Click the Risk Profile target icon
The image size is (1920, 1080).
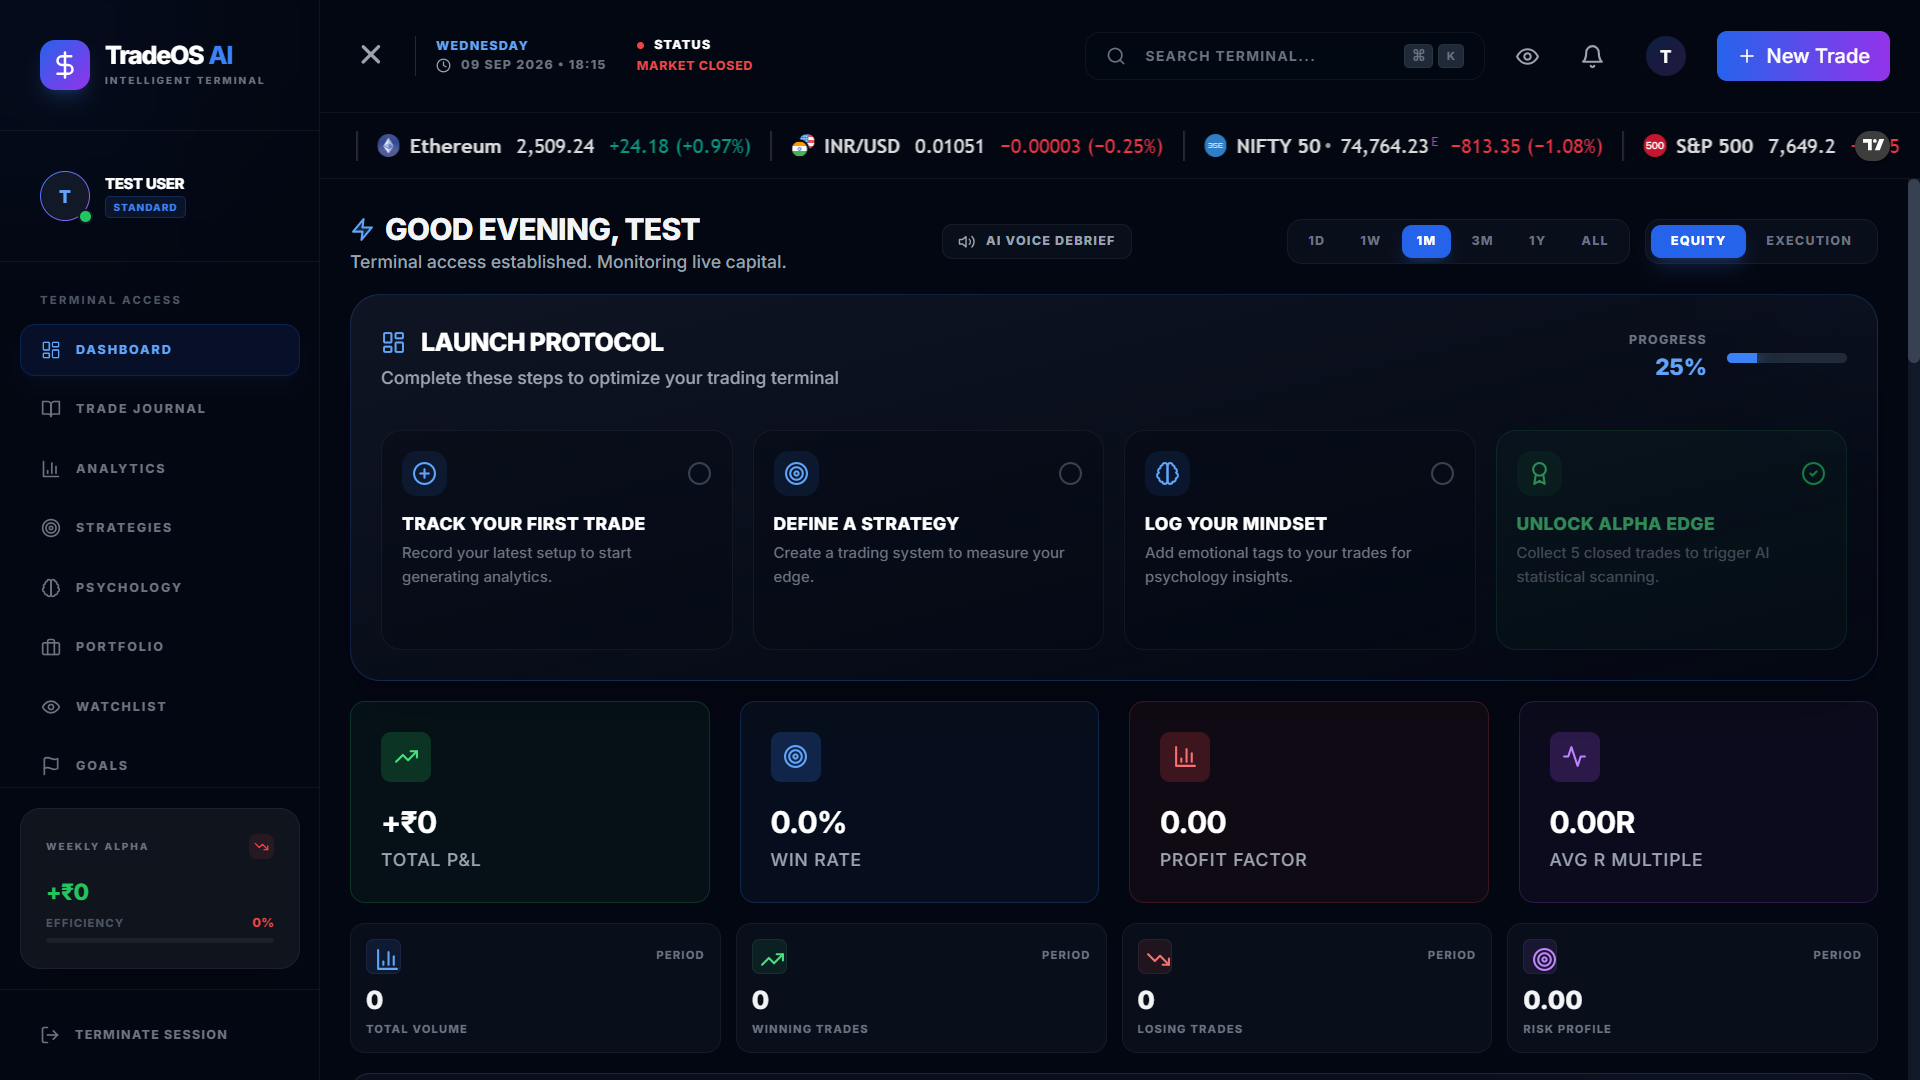pos(1542,958)
